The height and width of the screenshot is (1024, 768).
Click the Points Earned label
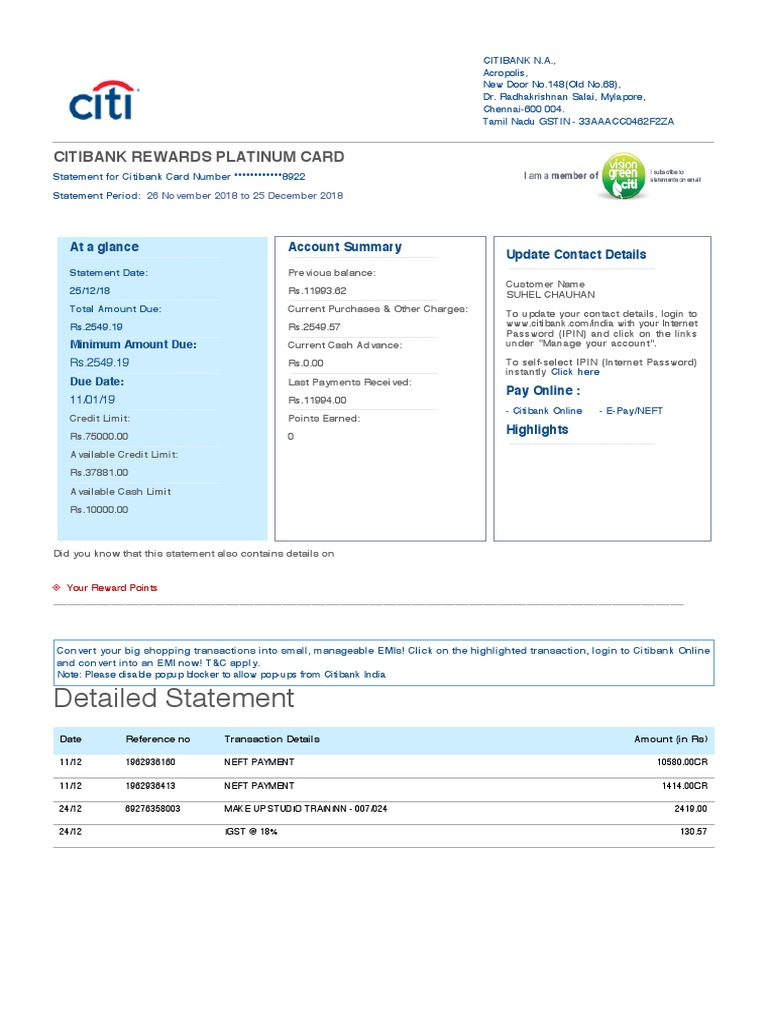324,418
